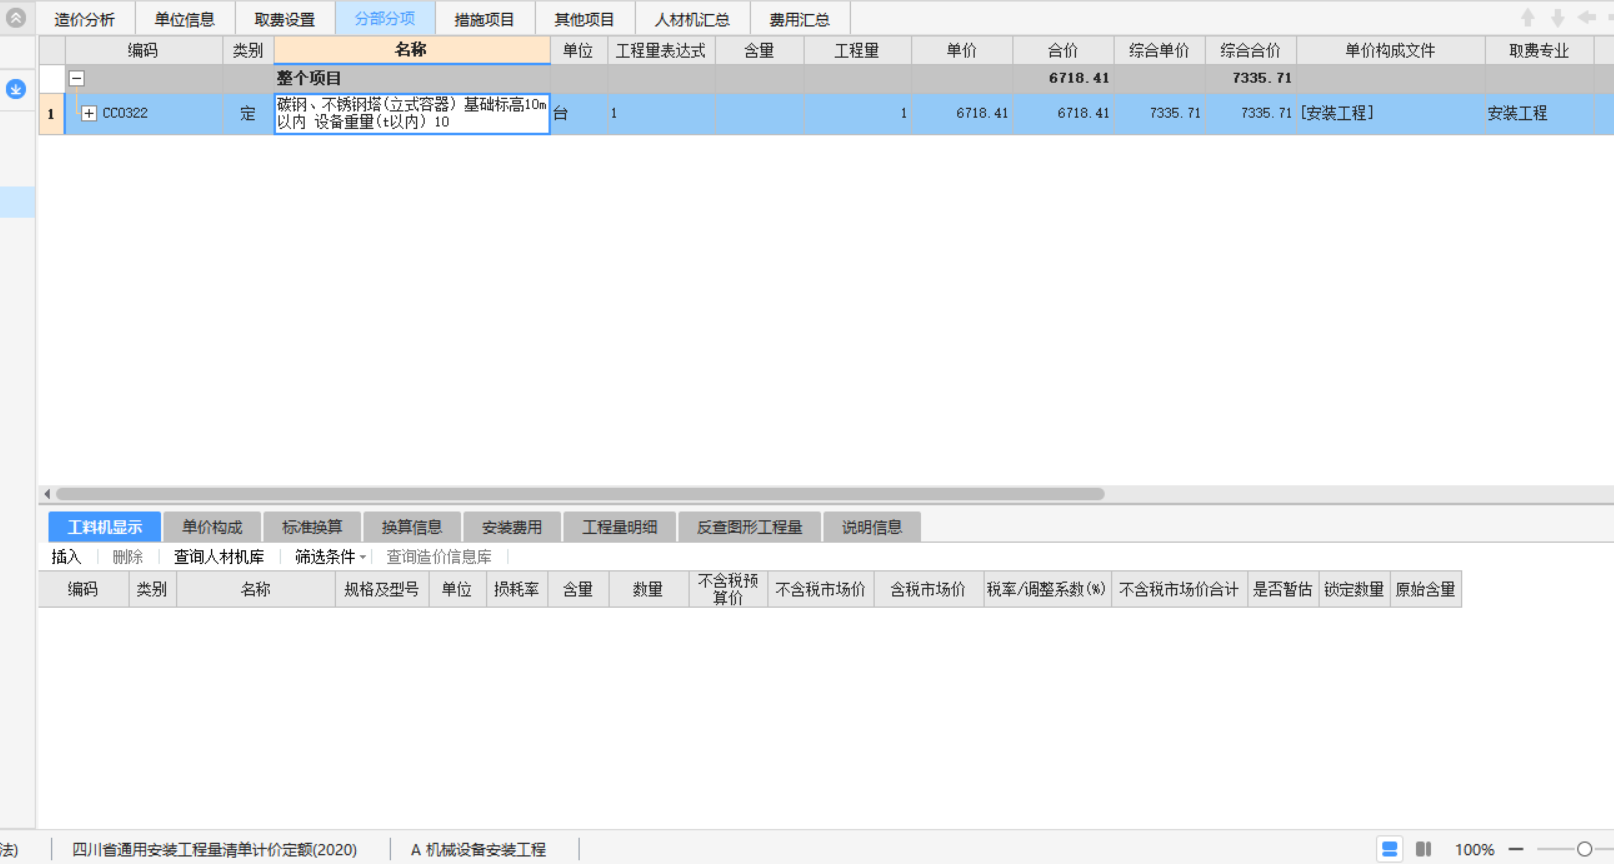Click the 锁定数量 column header

(1354, 589)
